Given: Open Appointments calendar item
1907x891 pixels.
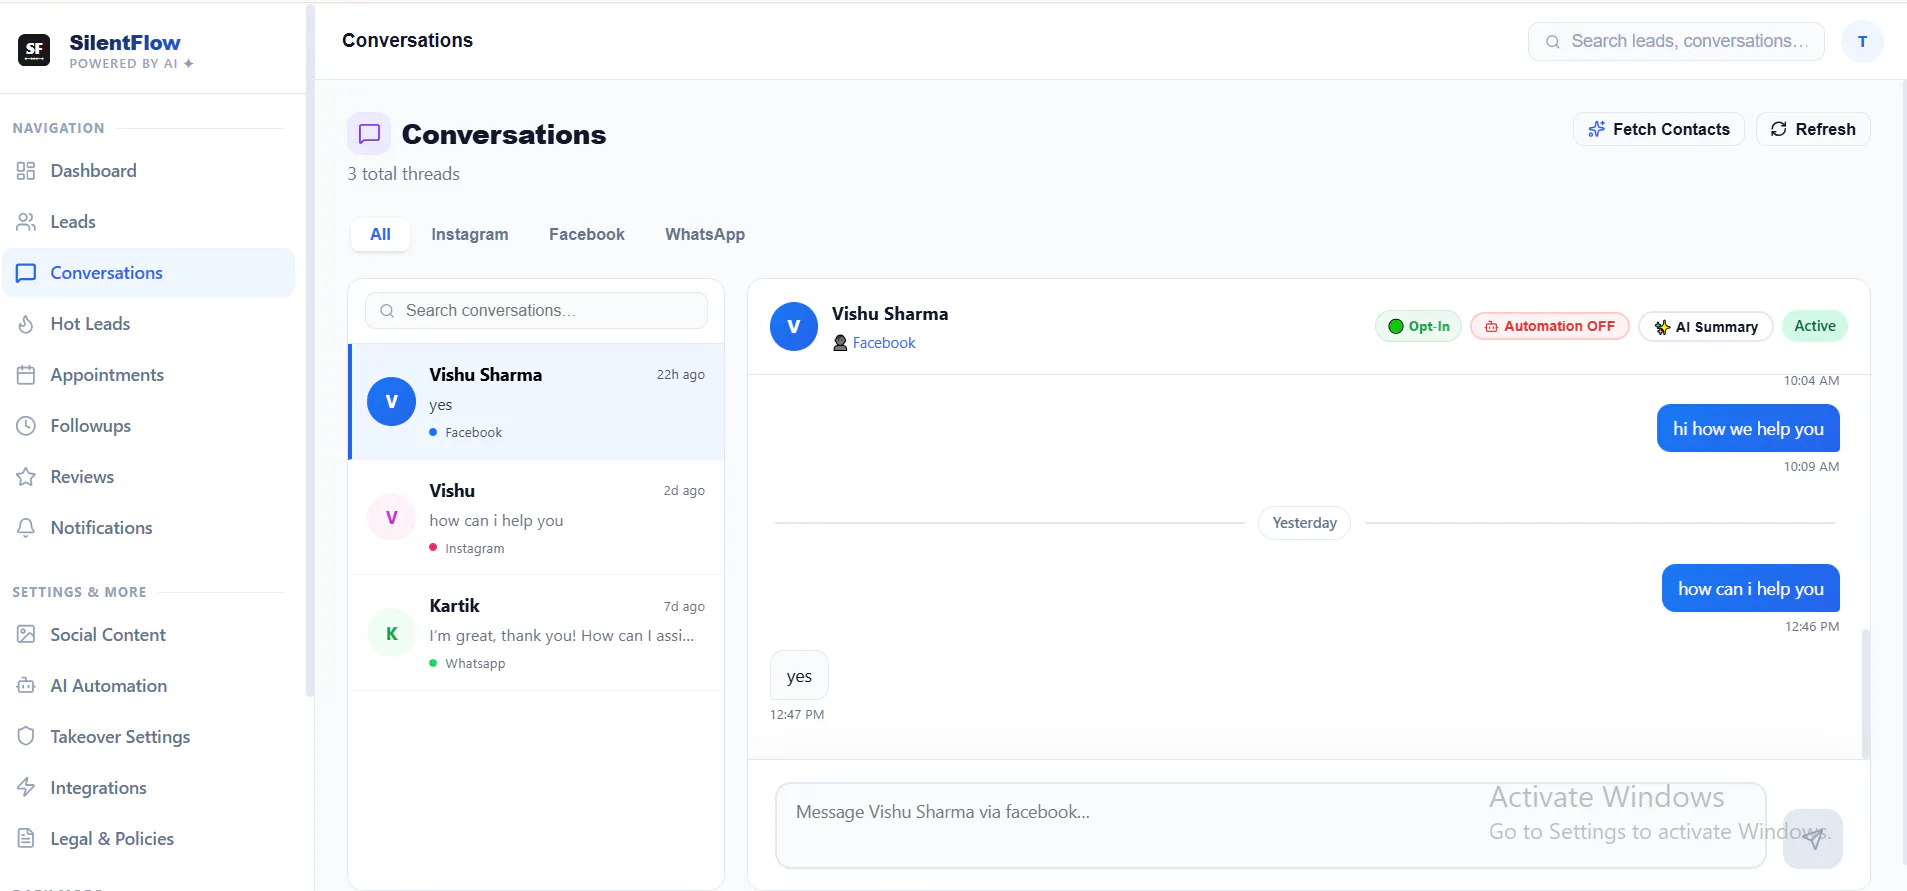Looking at the screenshot, I should pos(148,375).
